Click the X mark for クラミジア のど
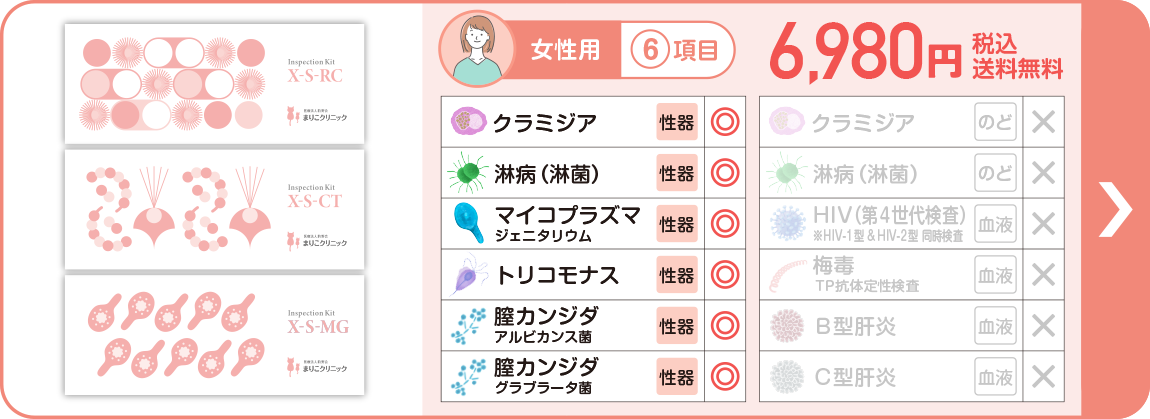This screenshot has height=419, width=1150. (1043, 123)
